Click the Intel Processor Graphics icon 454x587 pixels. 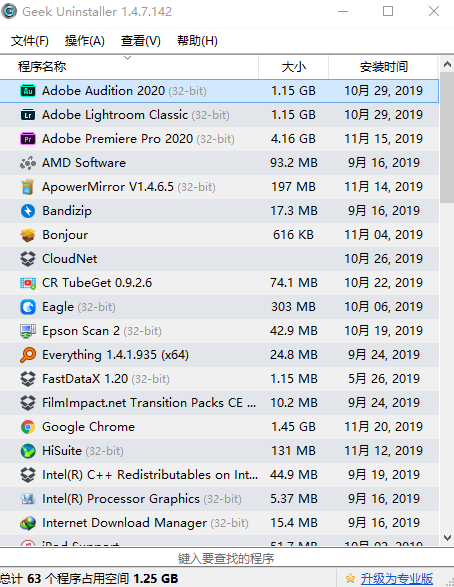click(28, 498)
